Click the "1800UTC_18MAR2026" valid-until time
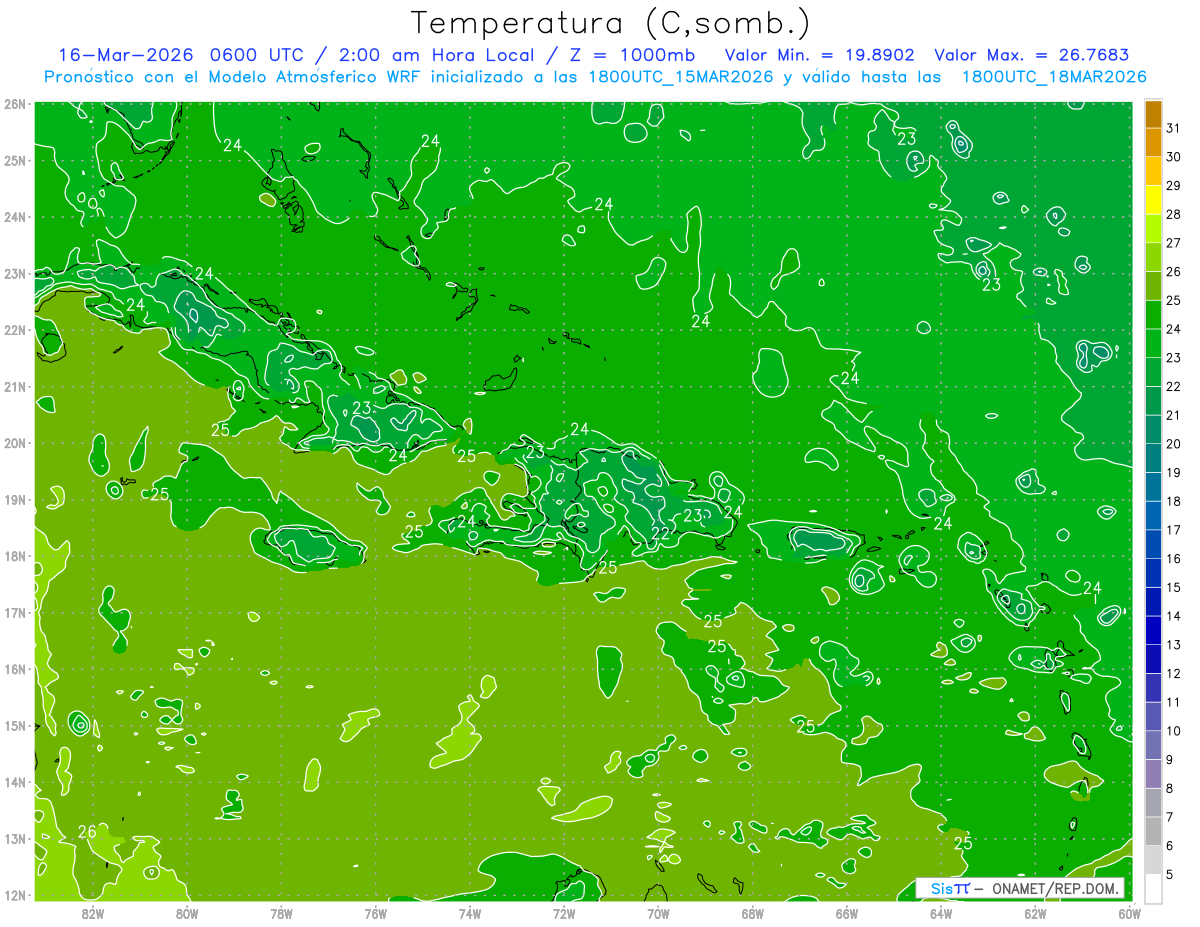Viewport: 1200px width, 927px height. pos(1054,77)
